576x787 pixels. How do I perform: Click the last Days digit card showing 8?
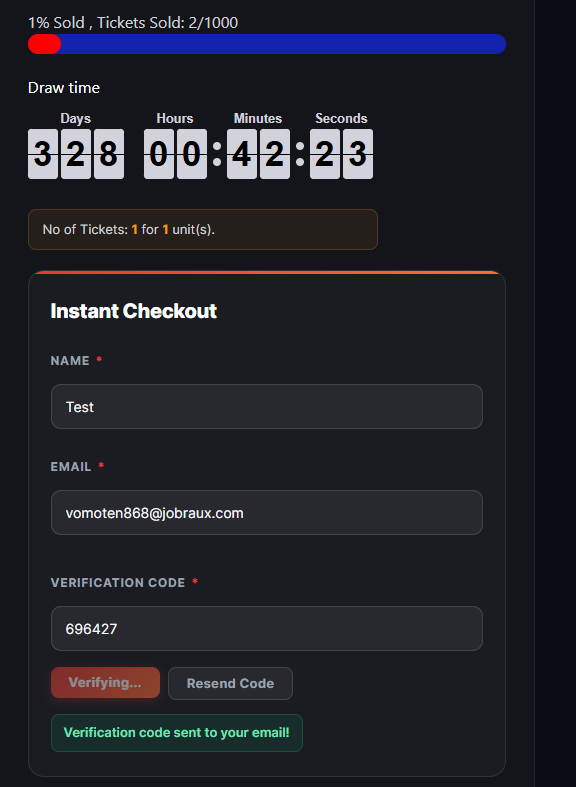(x=109, y=154)
